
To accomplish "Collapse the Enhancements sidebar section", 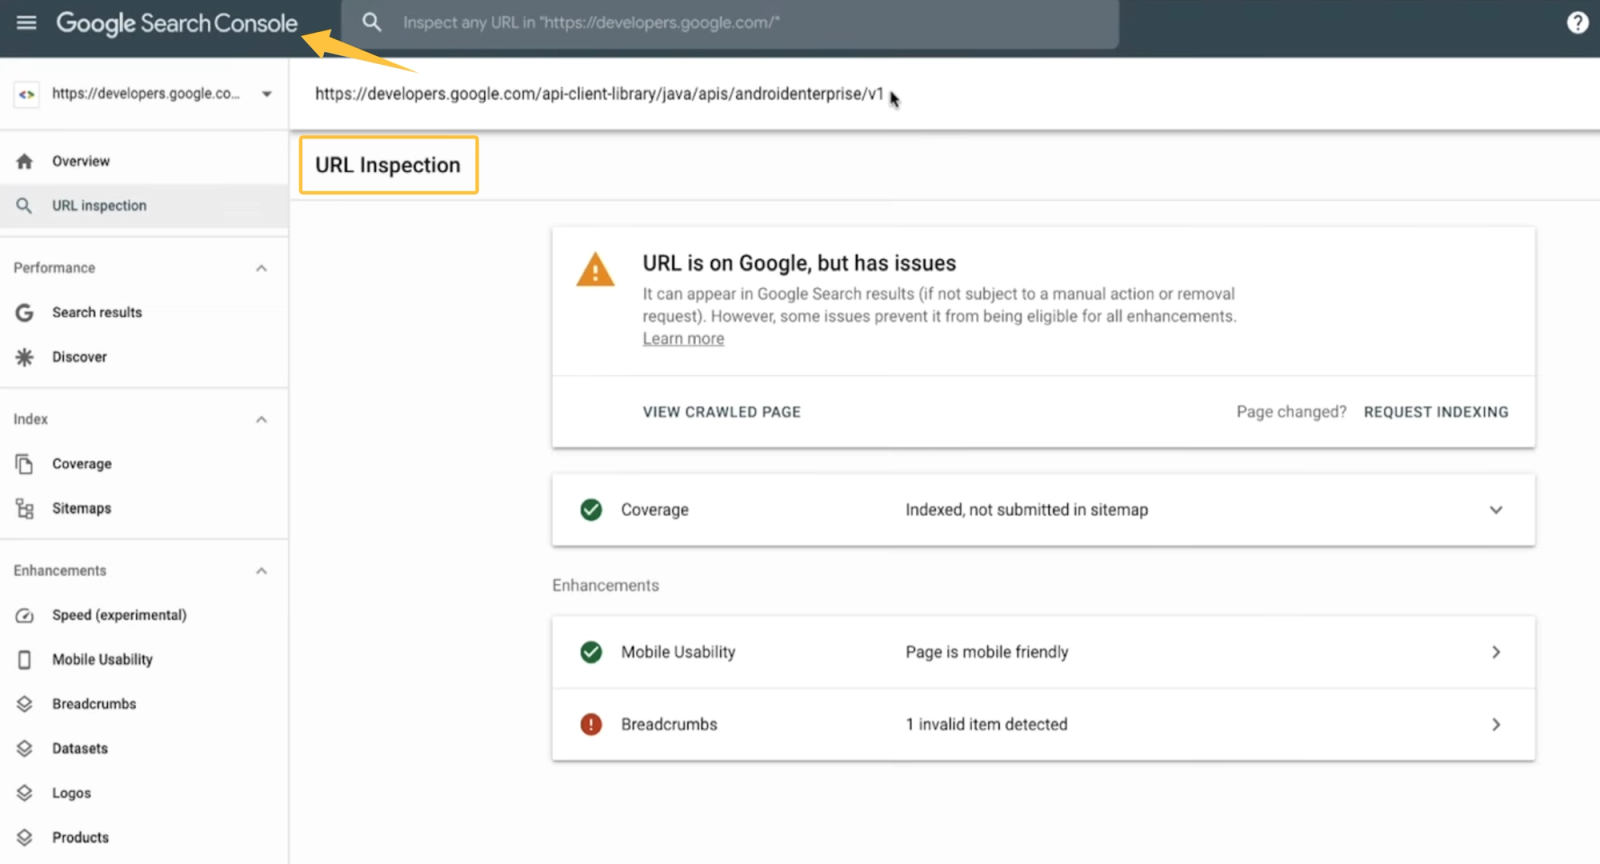I will (x=261, y=571).
